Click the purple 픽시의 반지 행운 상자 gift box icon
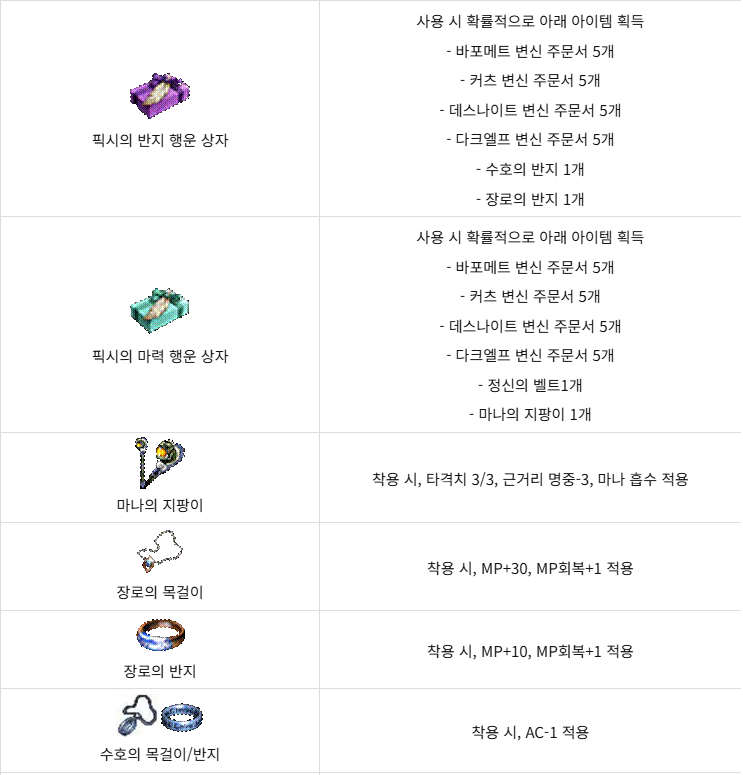 pos(160,95)
